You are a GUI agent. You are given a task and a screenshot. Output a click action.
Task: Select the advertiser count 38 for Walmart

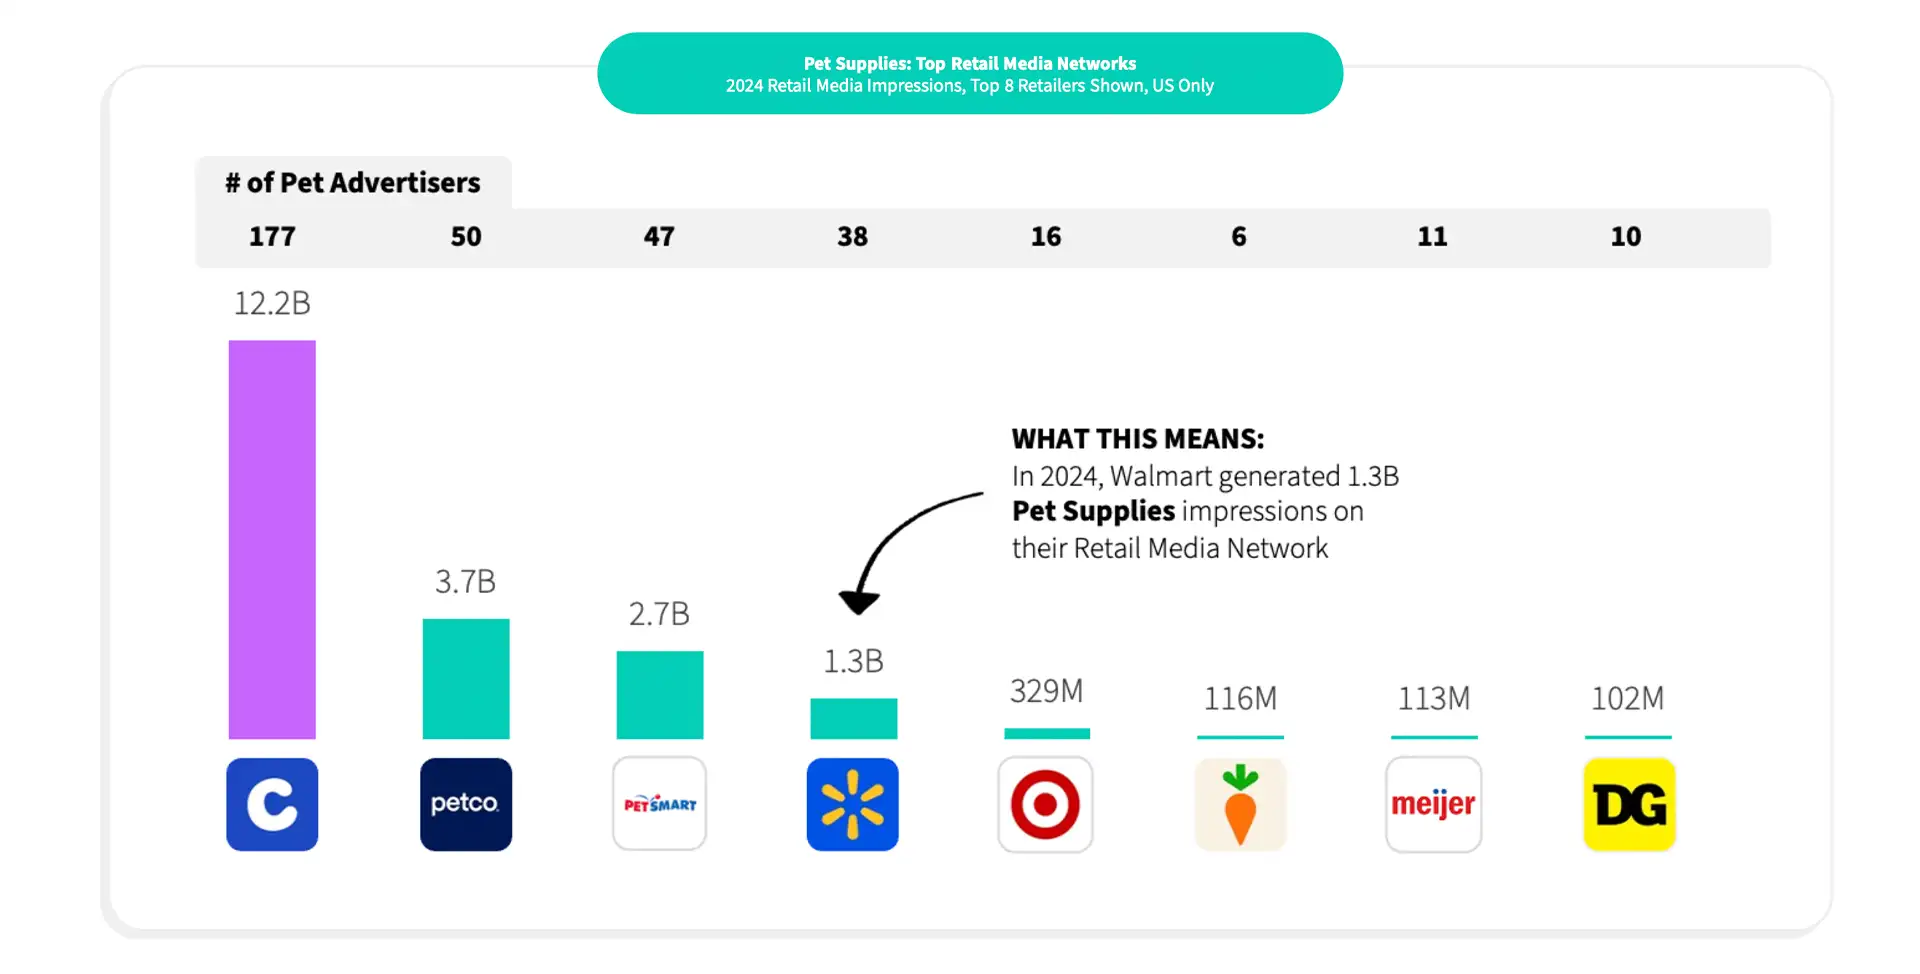coord(853,237)
